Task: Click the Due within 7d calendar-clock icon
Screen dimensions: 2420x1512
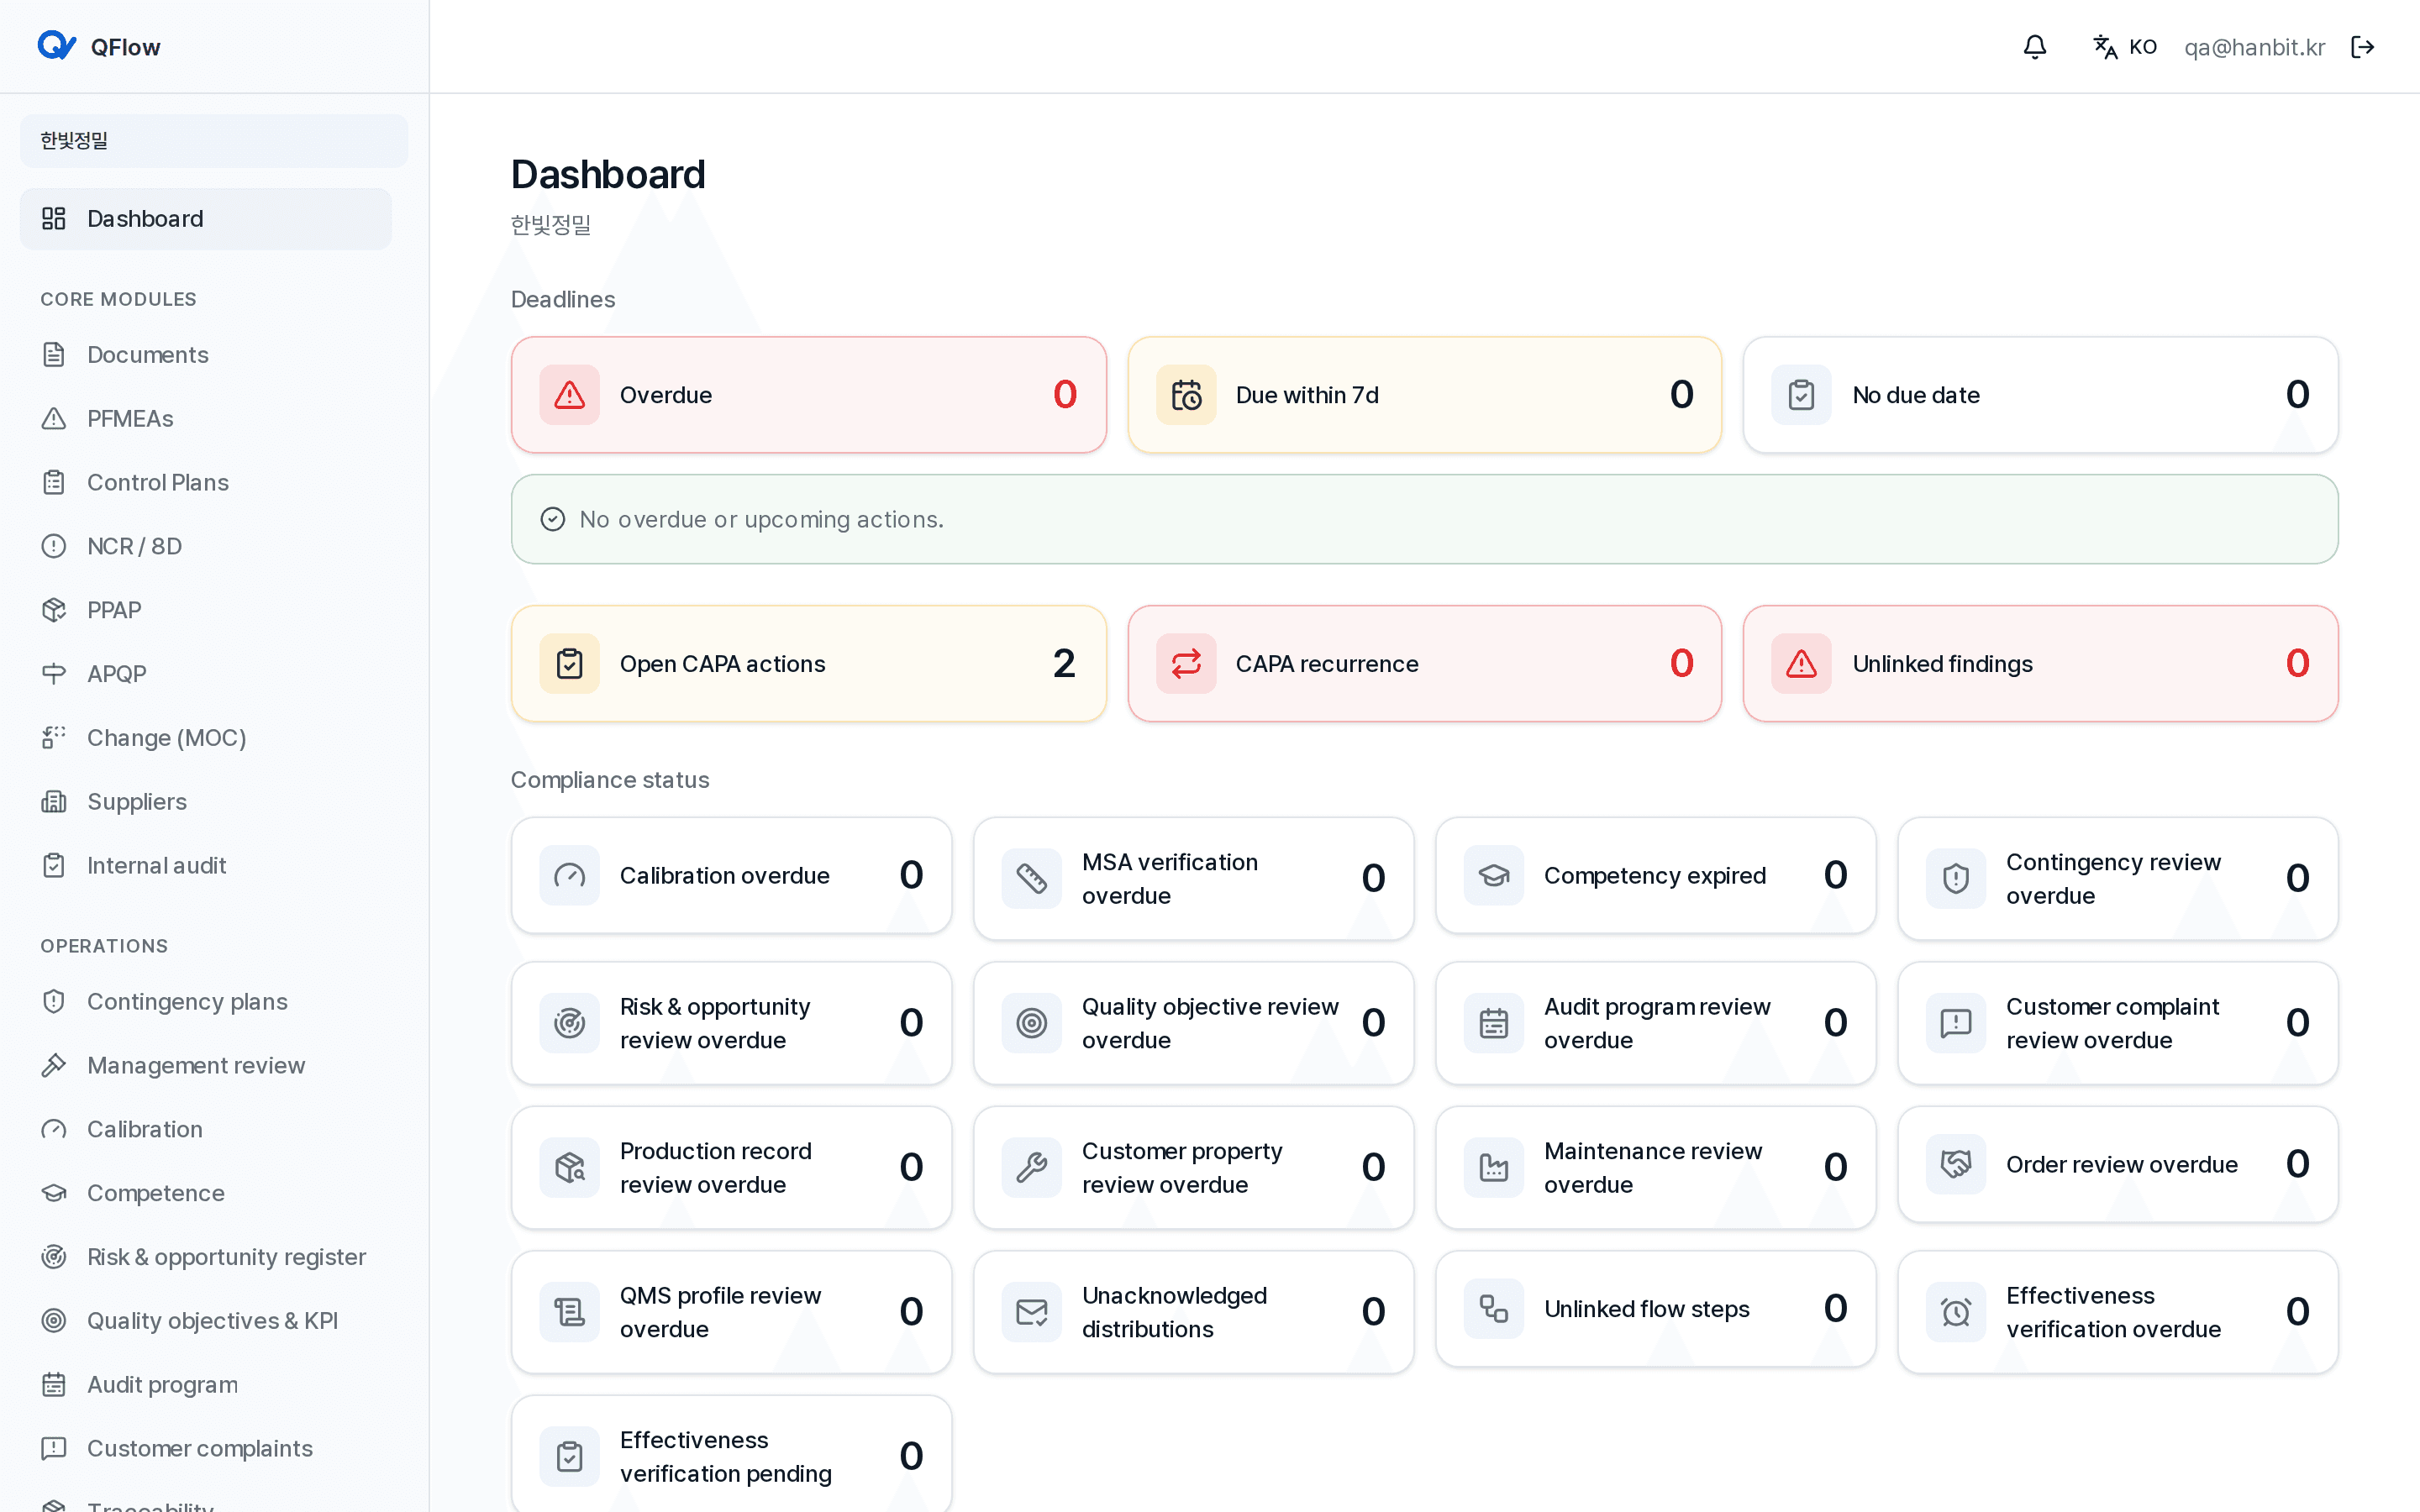Action: [x=1186, y=395]
